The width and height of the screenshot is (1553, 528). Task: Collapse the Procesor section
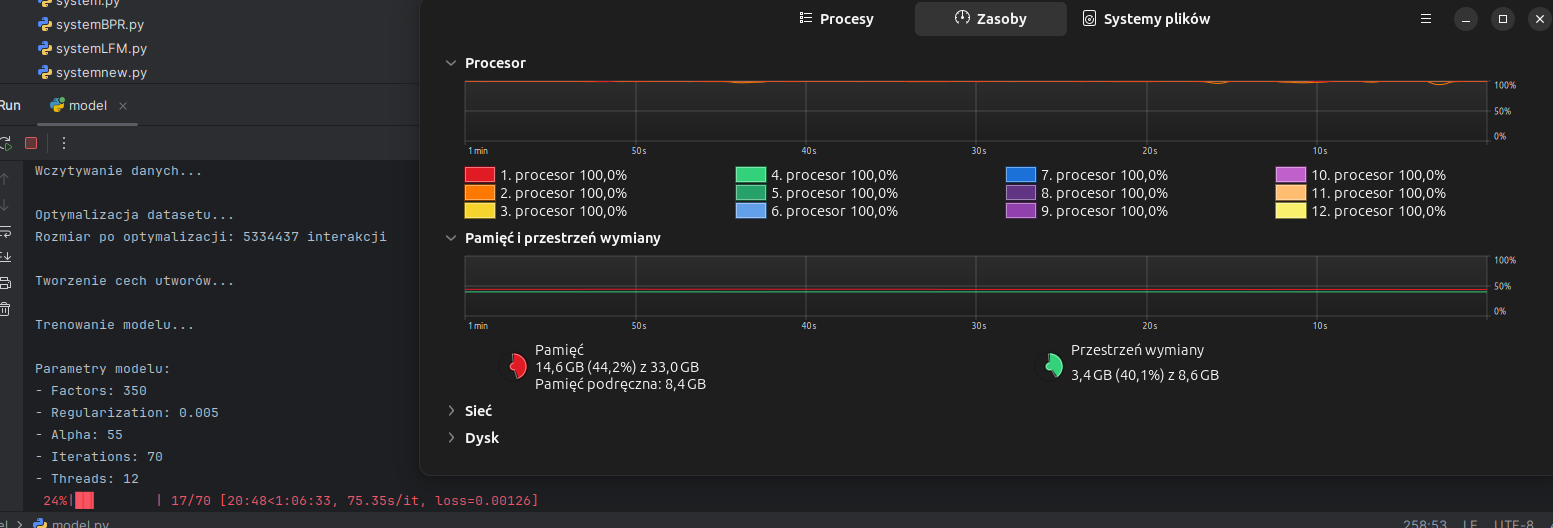pos(451,63)
